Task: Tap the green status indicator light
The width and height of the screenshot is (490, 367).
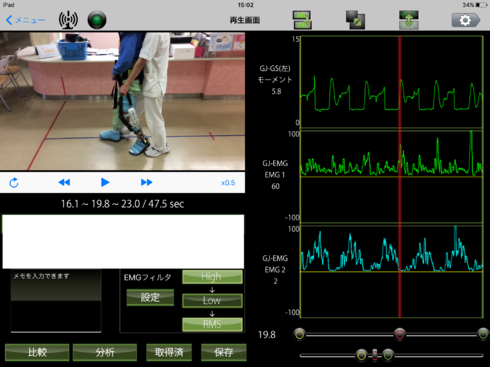Action: pyautogui.click(x=97, y=20)
